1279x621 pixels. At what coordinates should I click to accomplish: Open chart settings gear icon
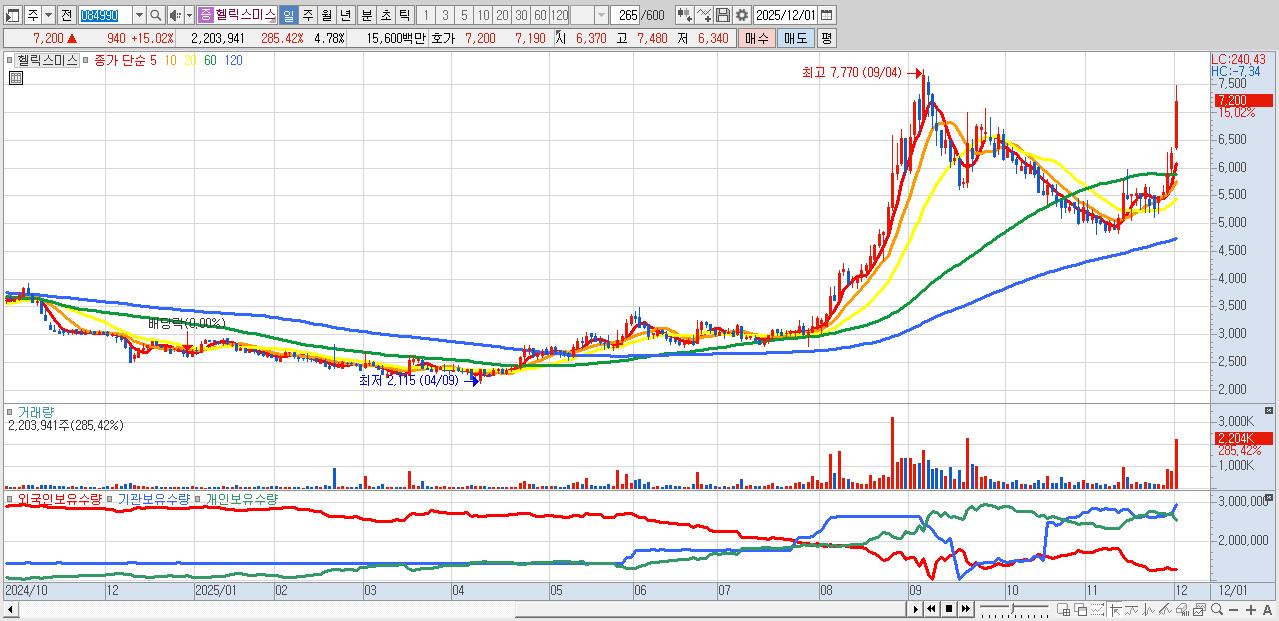(742, 15)
